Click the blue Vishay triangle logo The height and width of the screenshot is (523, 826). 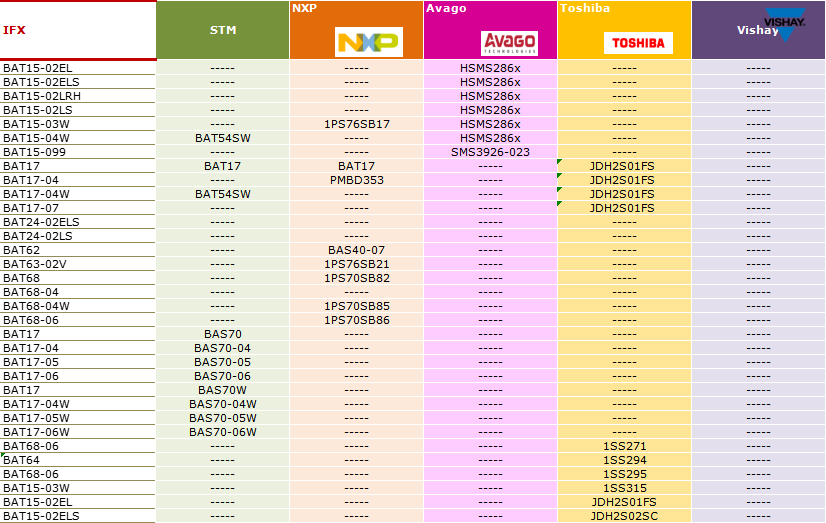coord(785,24)
